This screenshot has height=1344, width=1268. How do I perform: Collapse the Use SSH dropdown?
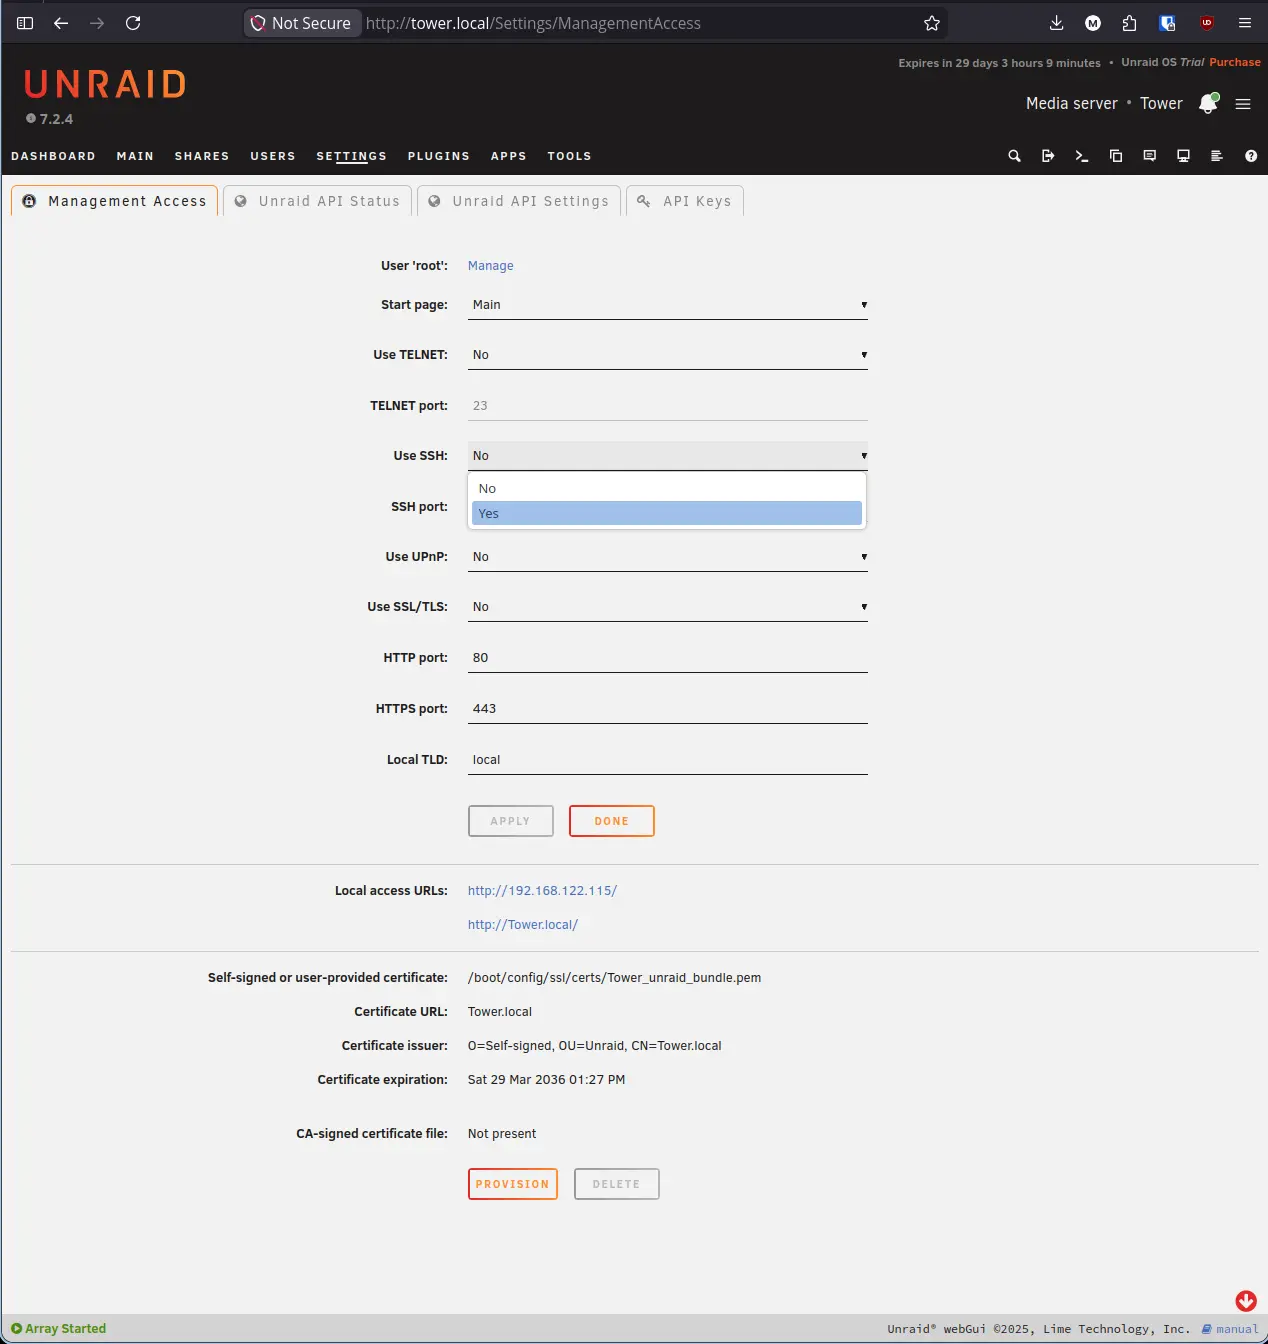[x=668, y=456]
